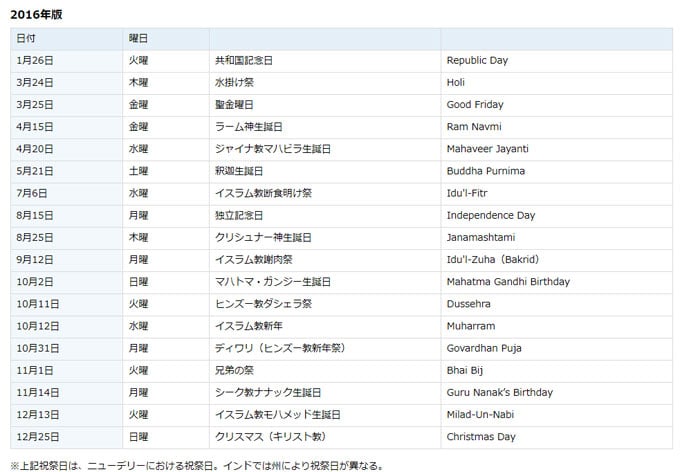
Task: Click the 'Govardhan Puja' cell
Action: (x=557, y=348)
